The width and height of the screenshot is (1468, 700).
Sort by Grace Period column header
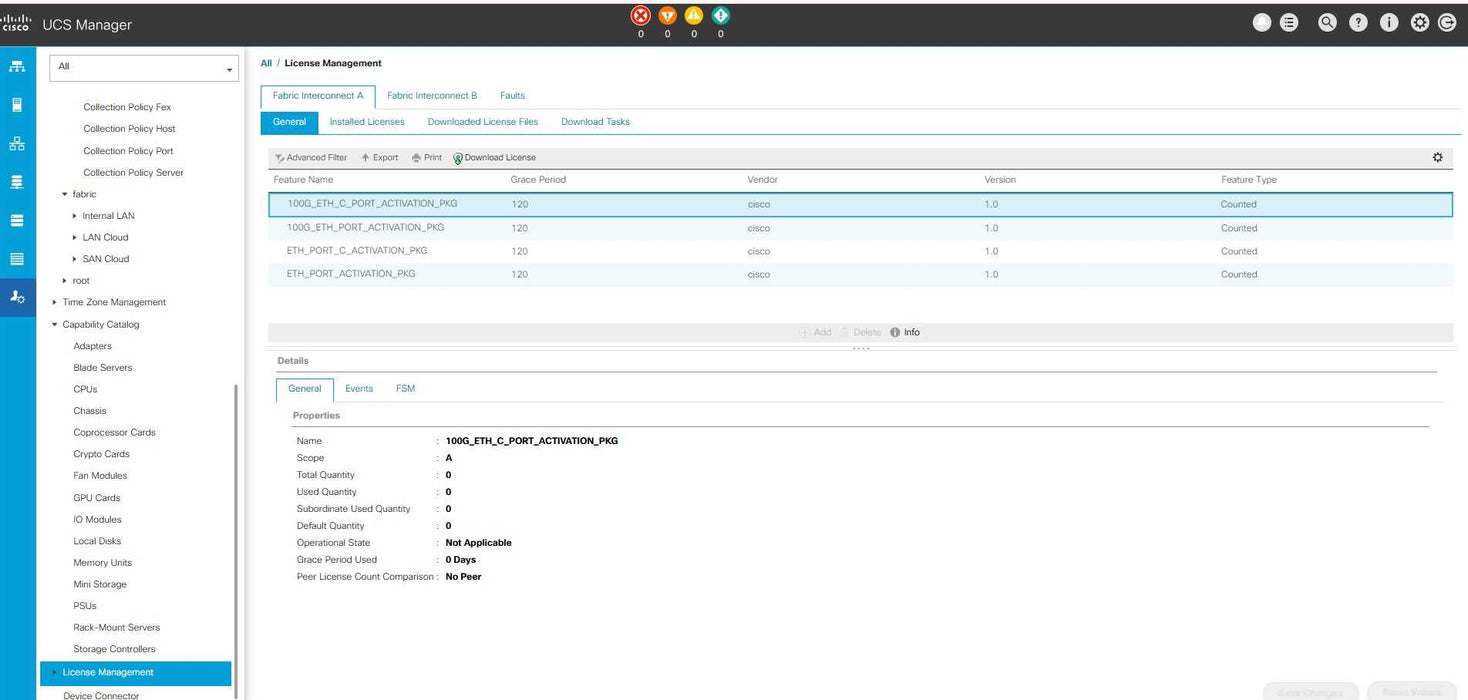tap(538, 180)
